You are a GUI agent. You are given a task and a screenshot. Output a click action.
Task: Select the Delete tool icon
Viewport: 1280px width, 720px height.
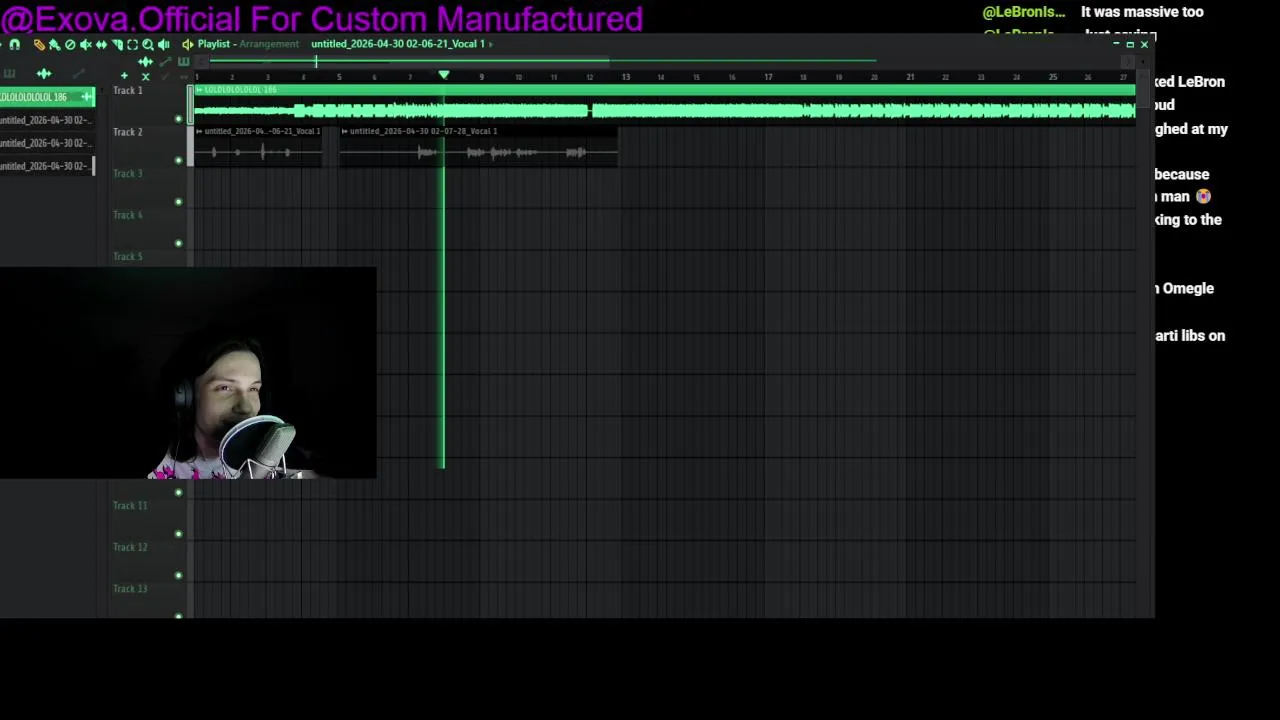click(70, 45)
